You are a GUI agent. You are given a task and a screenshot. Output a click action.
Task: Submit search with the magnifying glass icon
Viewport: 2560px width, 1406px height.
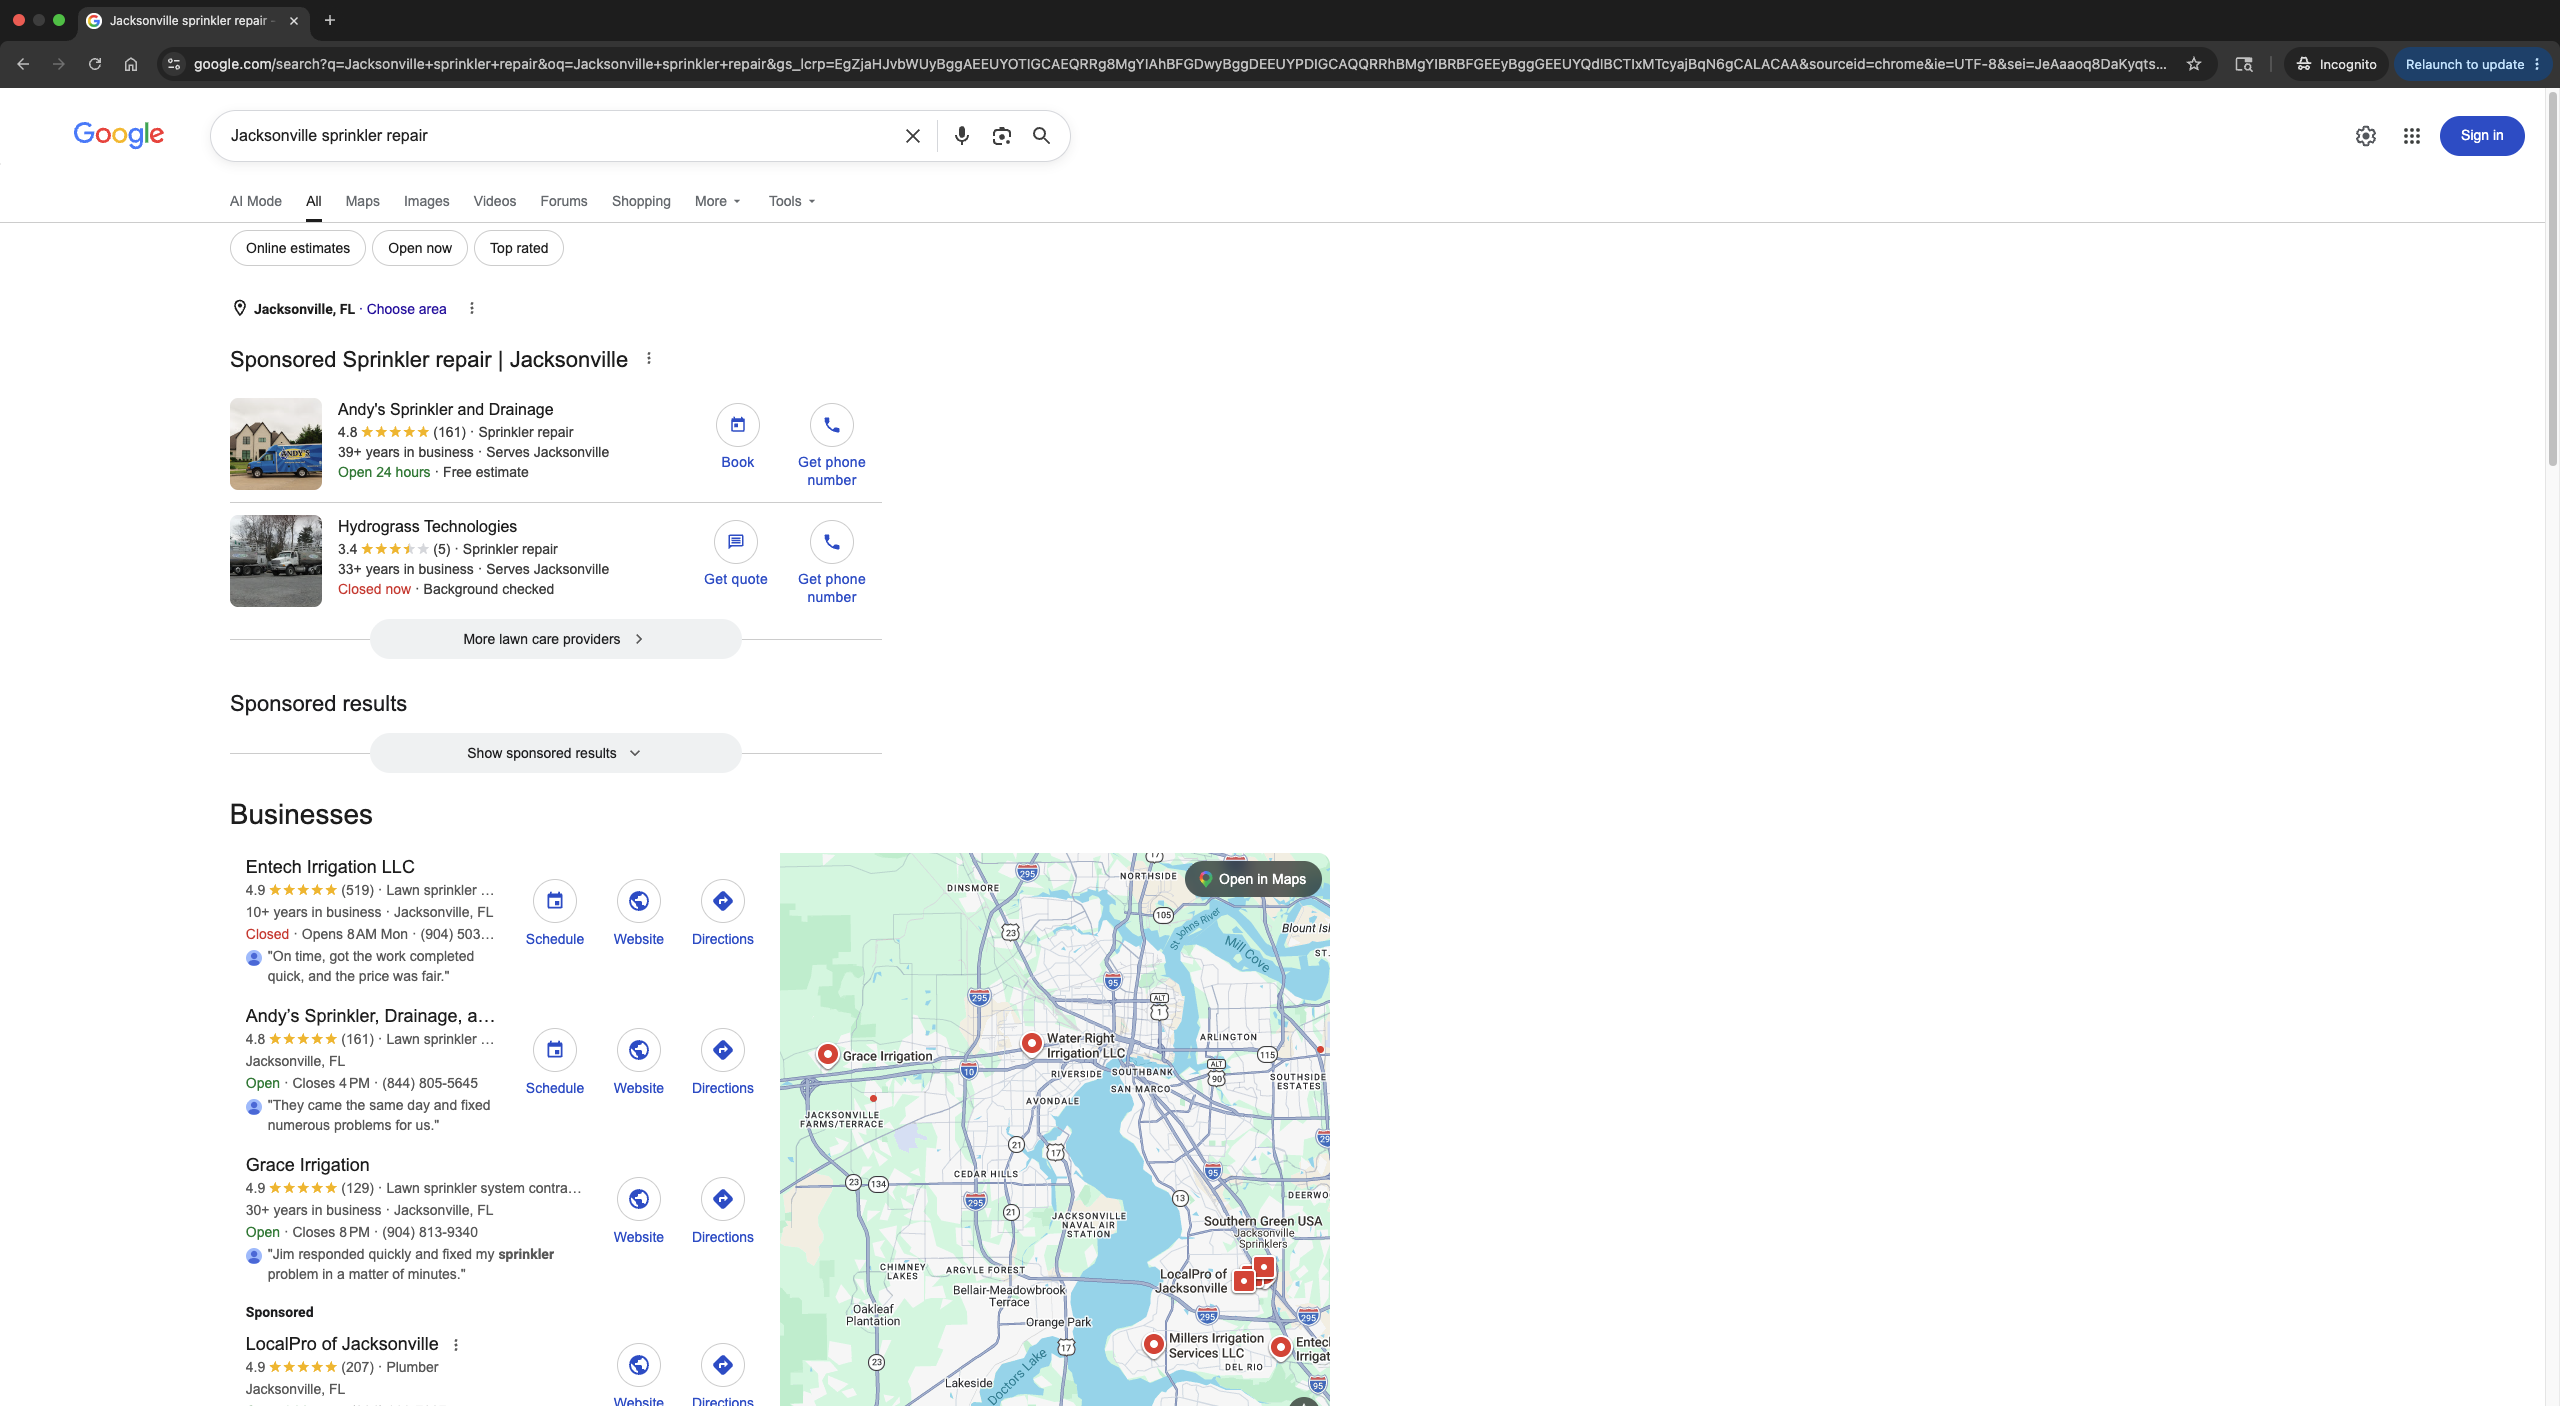point(1041,136)
